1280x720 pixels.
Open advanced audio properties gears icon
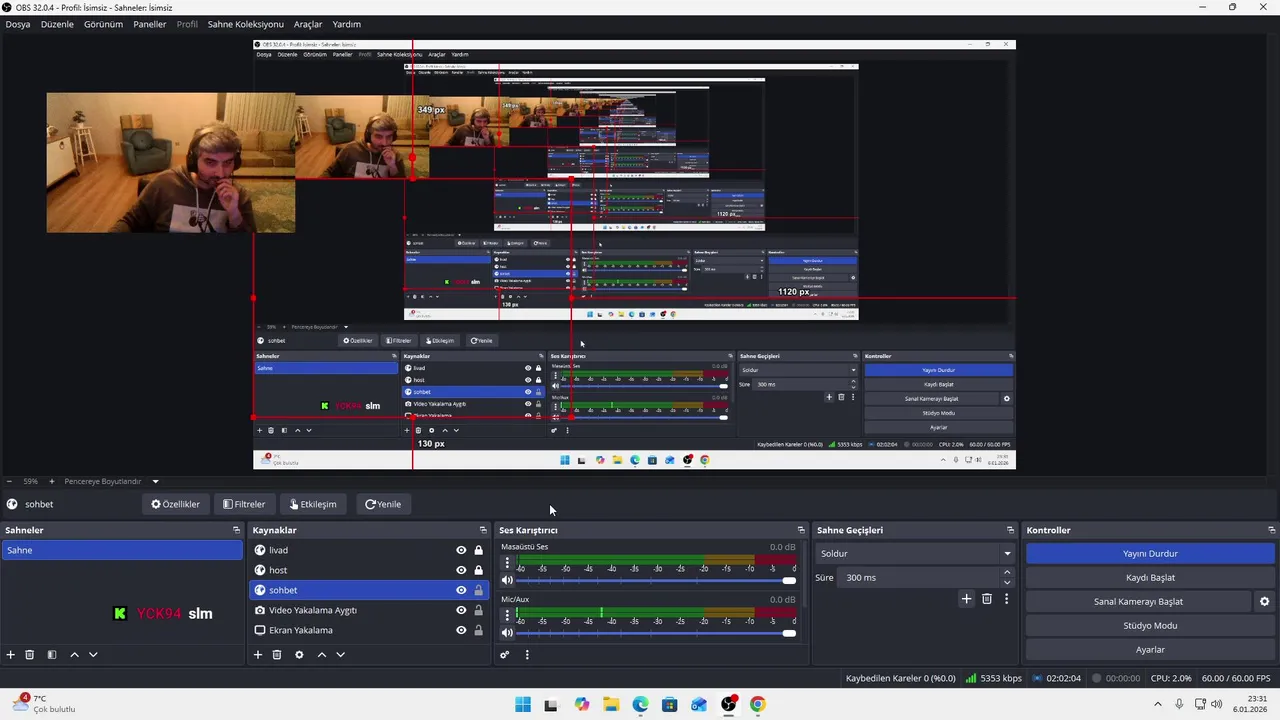505,655
